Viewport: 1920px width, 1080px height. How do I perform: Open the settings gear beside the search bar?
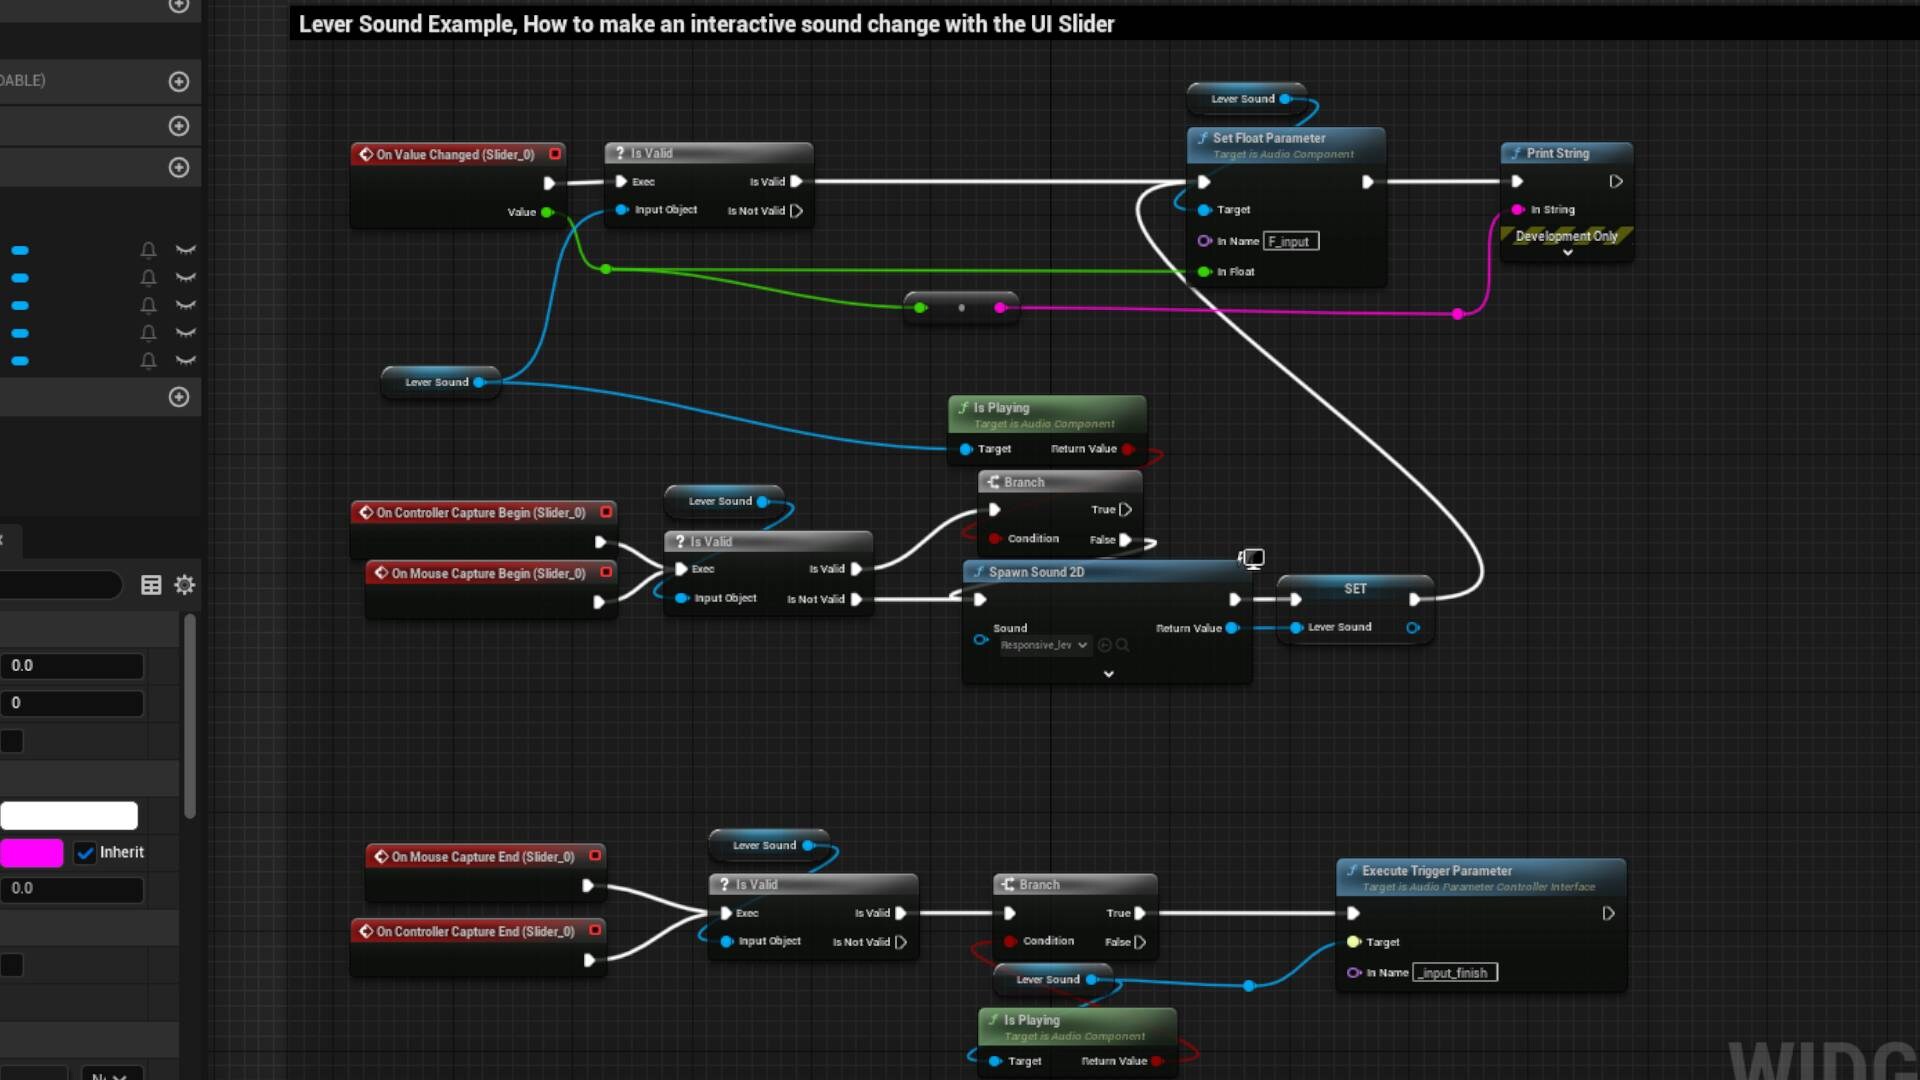click(185, 585)
